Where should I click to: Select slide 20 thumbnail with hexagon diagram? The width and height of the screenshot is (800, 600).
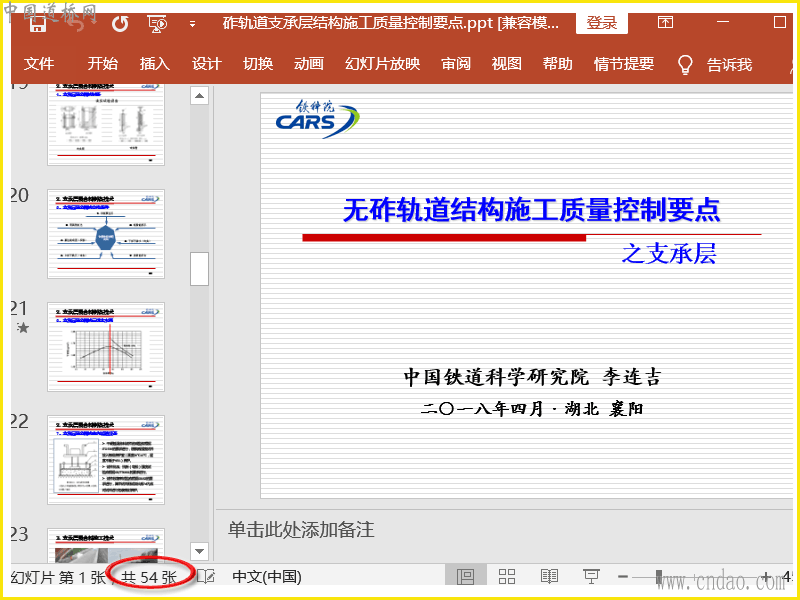pyautogui.click(x=106, y=234)
